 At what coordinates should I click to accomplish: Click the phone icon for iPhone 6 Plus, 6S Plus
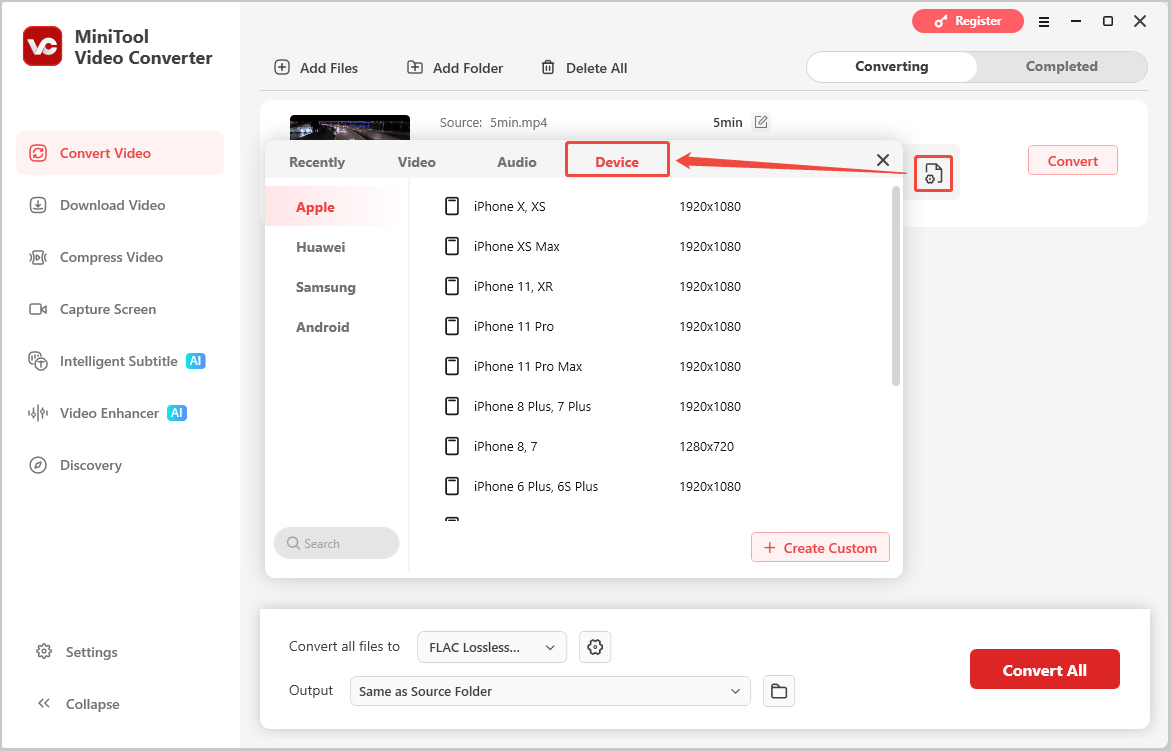(x=452, y=486)
